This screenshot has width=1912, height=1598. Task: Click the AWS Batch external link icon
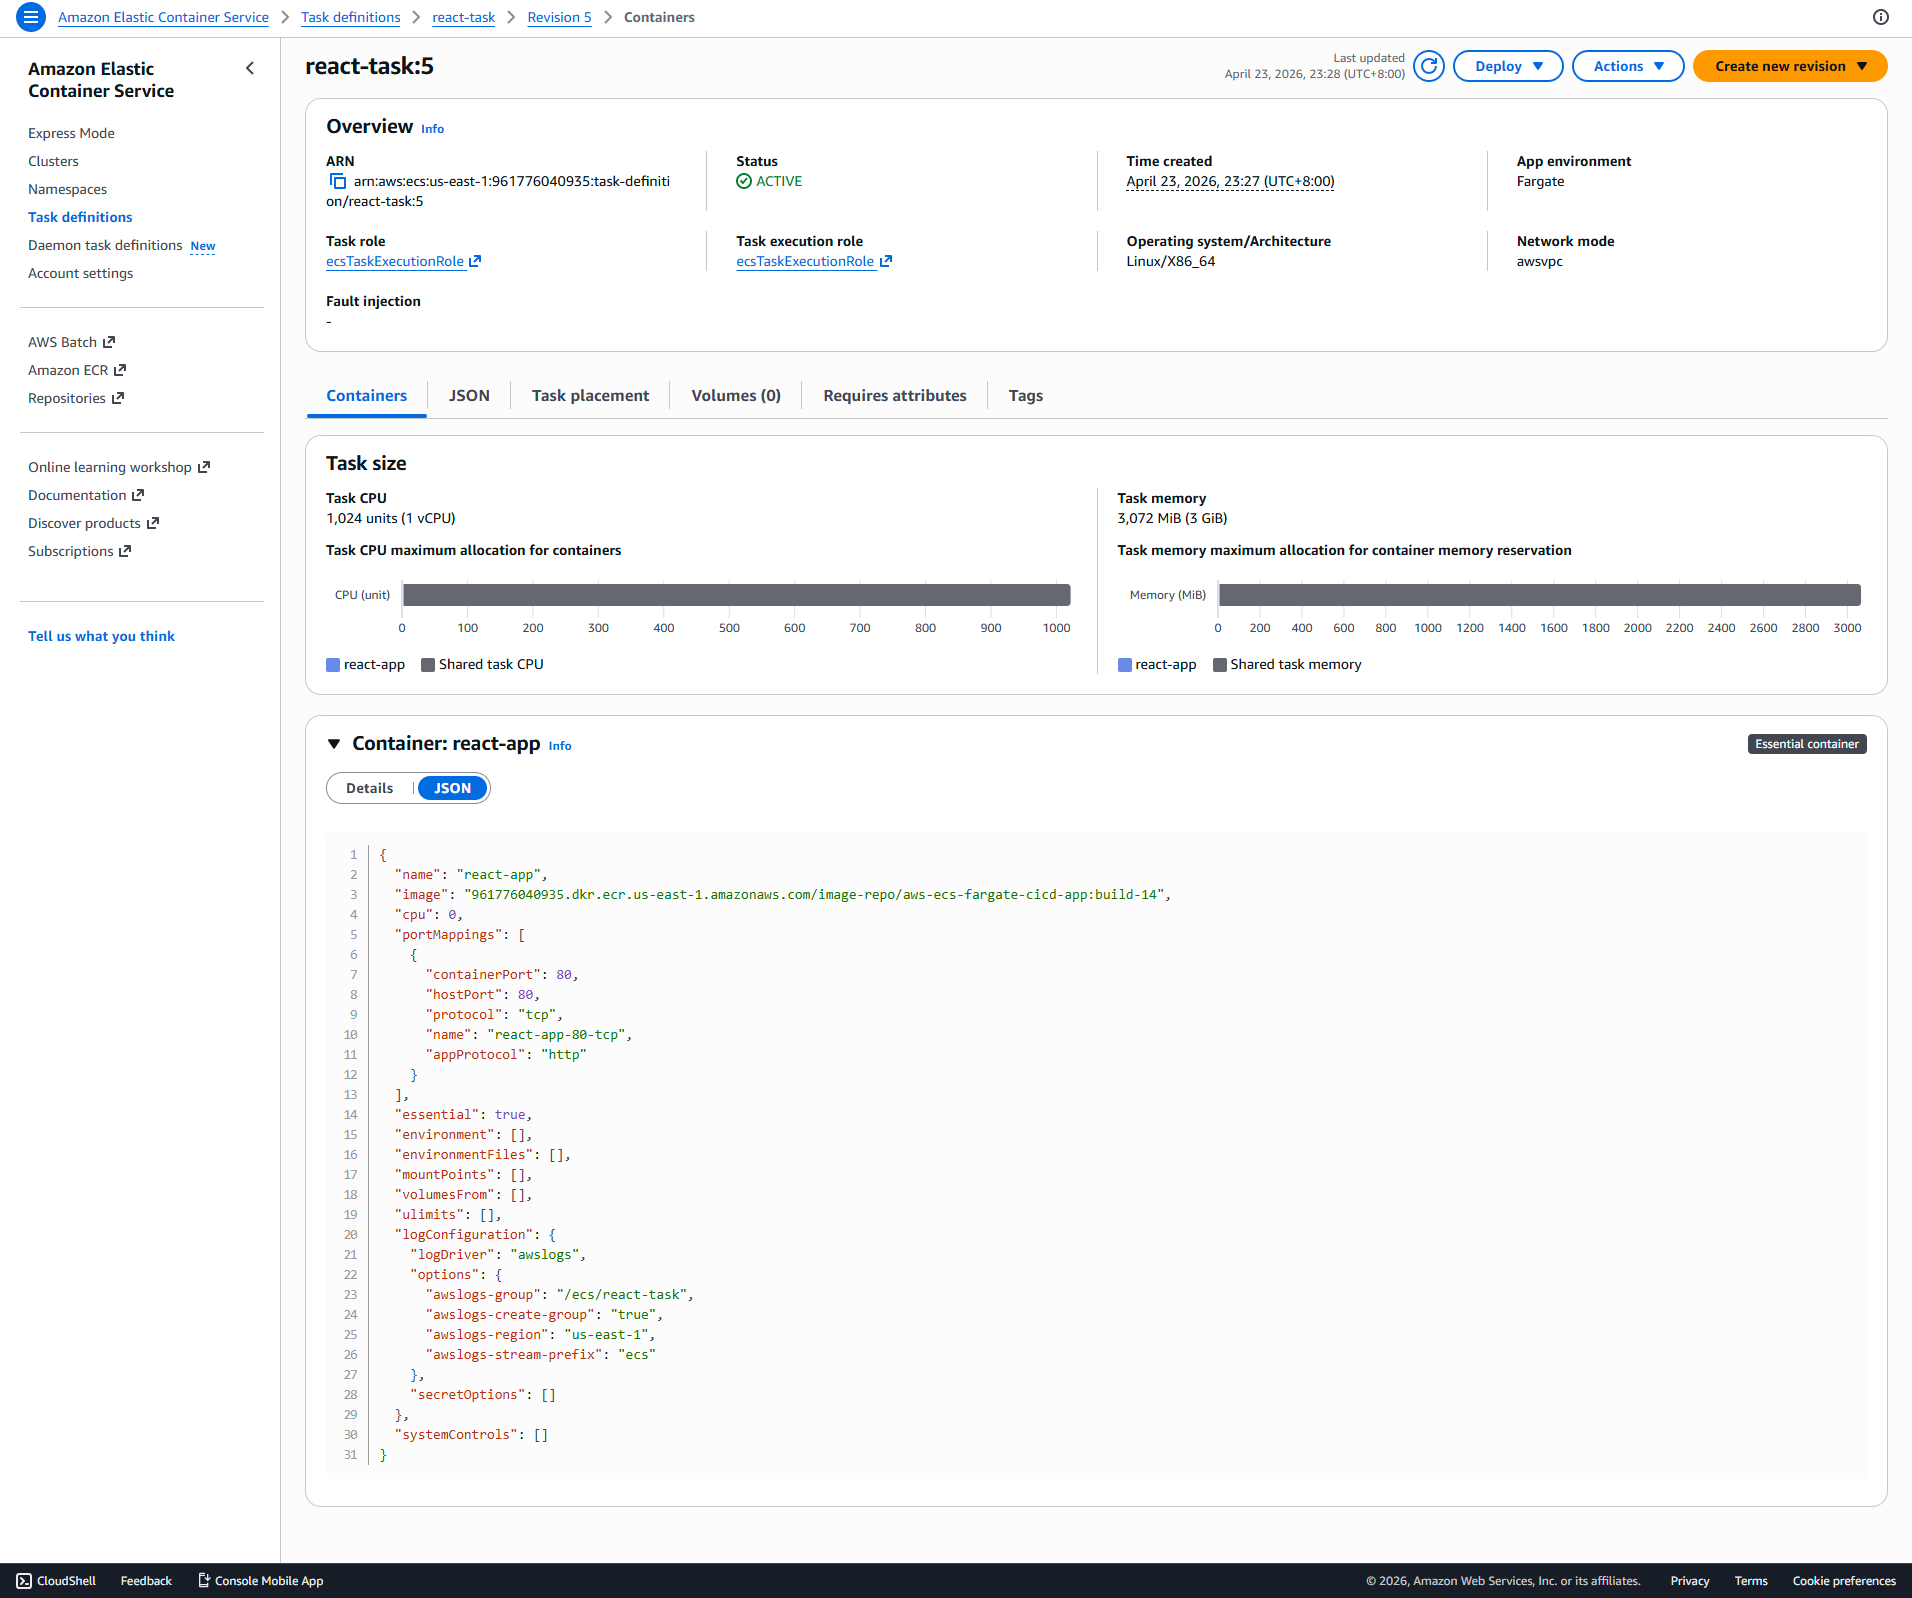[109, 342]
